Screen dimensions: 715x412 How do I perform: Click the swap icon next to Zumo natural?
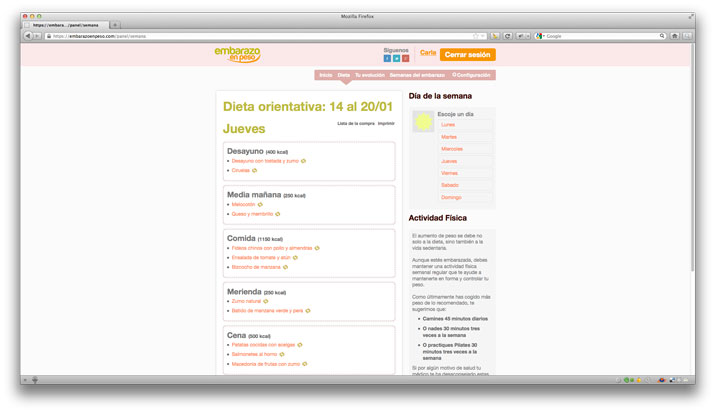pyautogui.click(x=270, y=300)
